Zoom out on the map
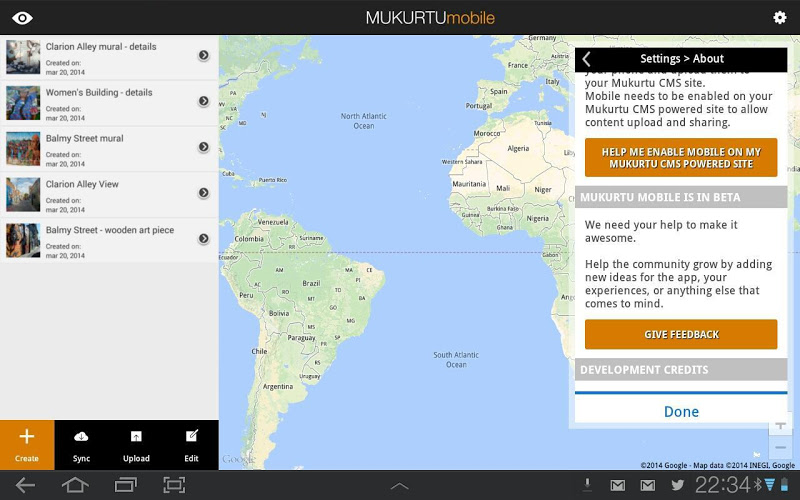 pyautogui.click(x=780, y=447)
